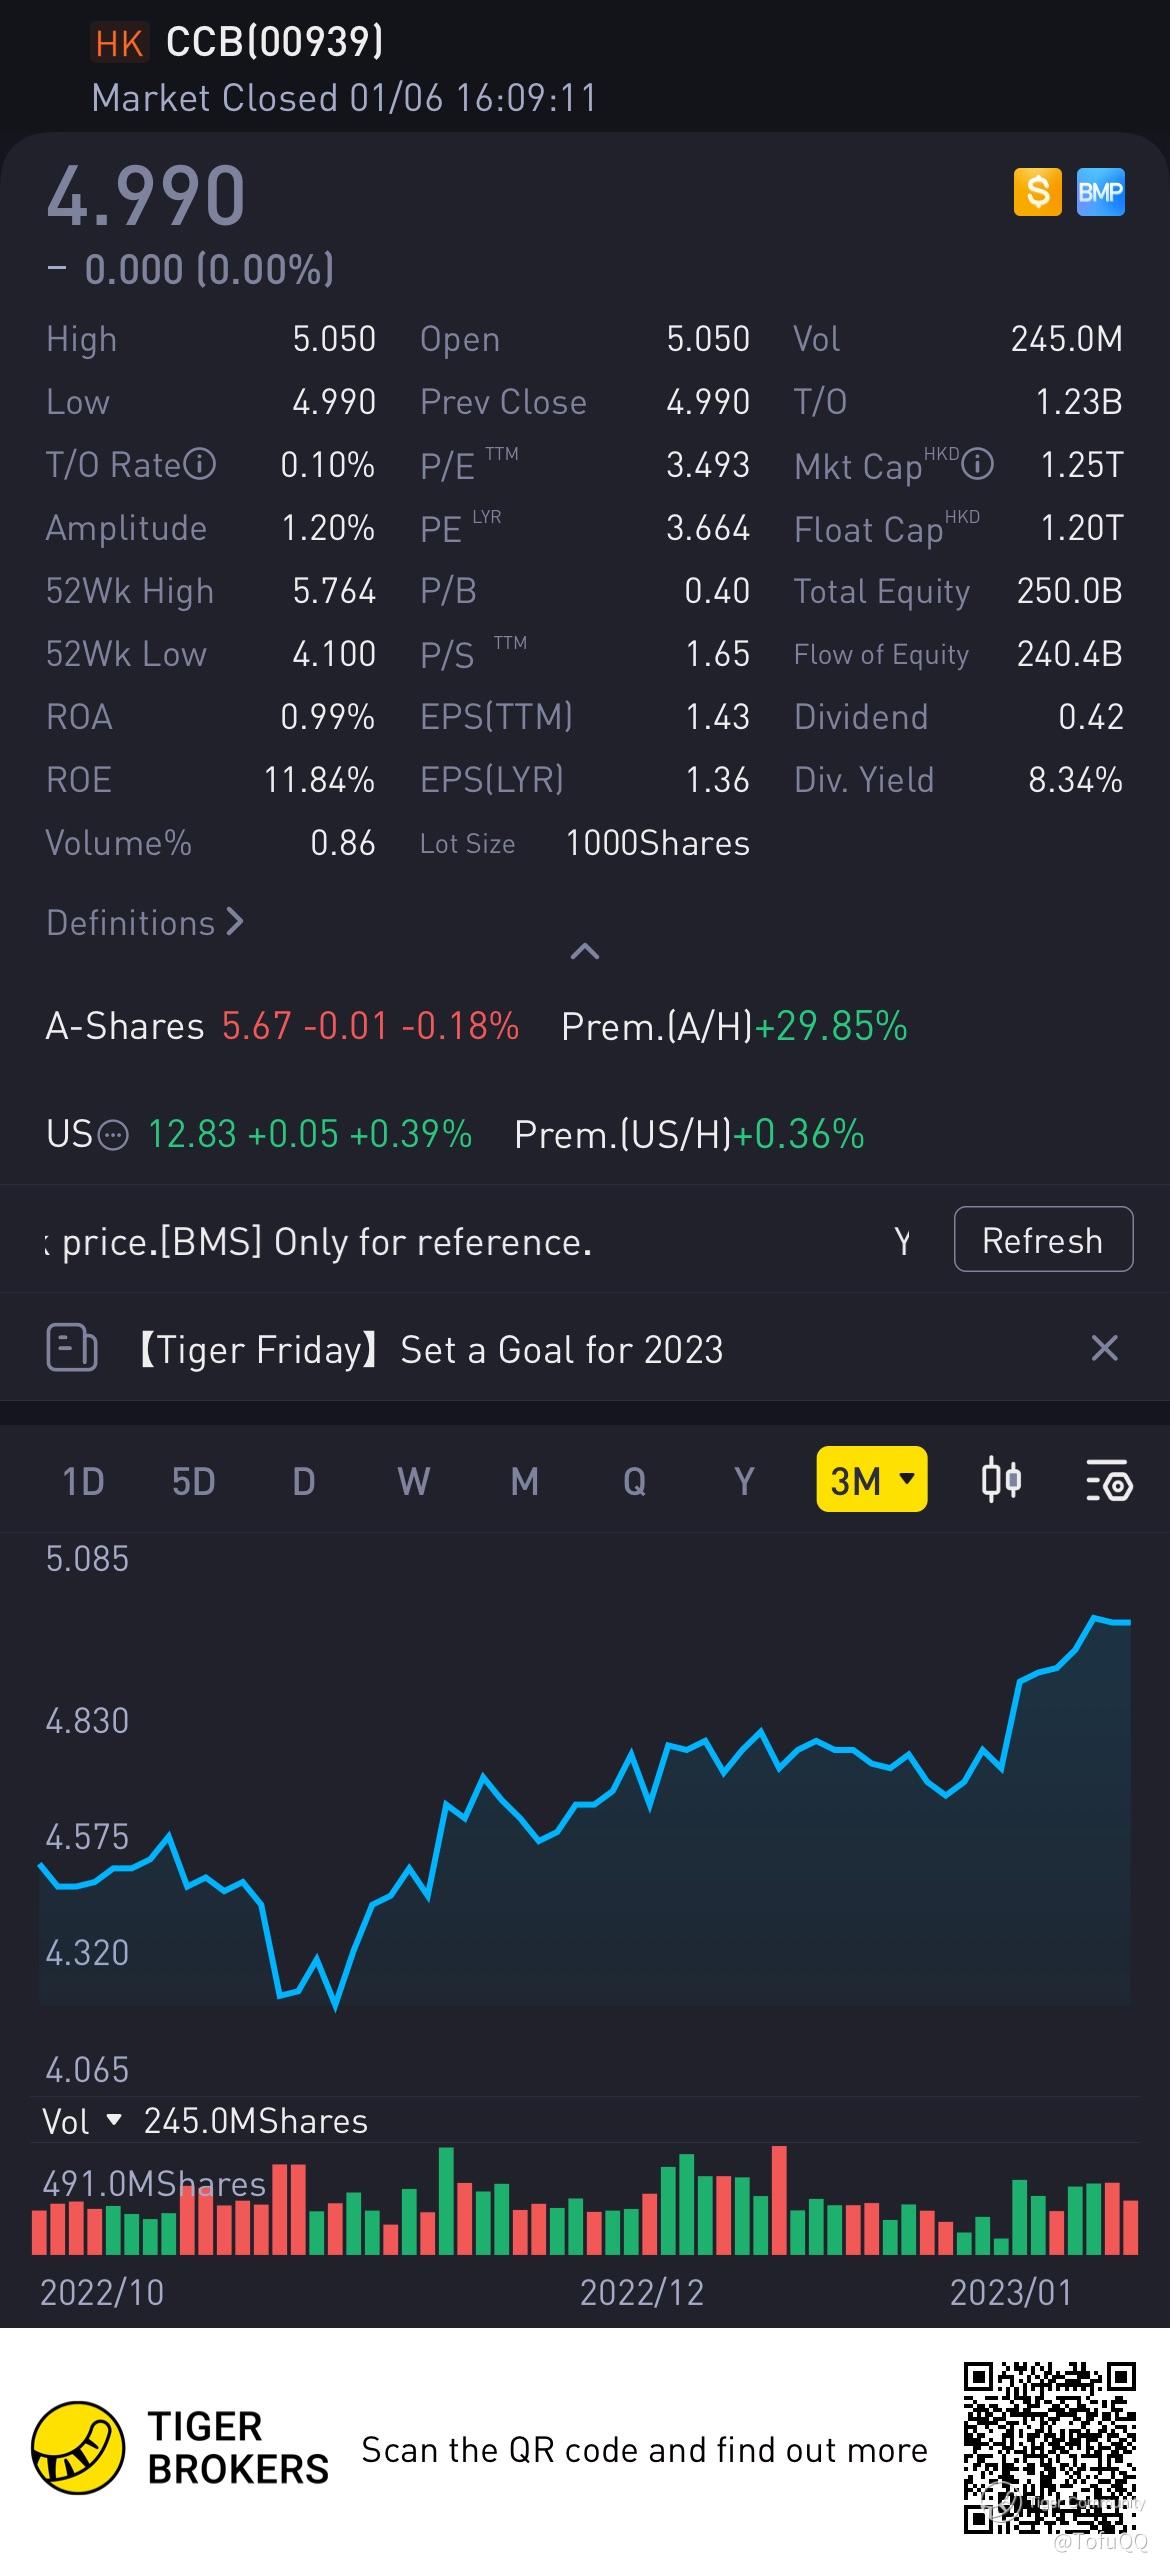Tap the A-Shares quote row

283,1026
